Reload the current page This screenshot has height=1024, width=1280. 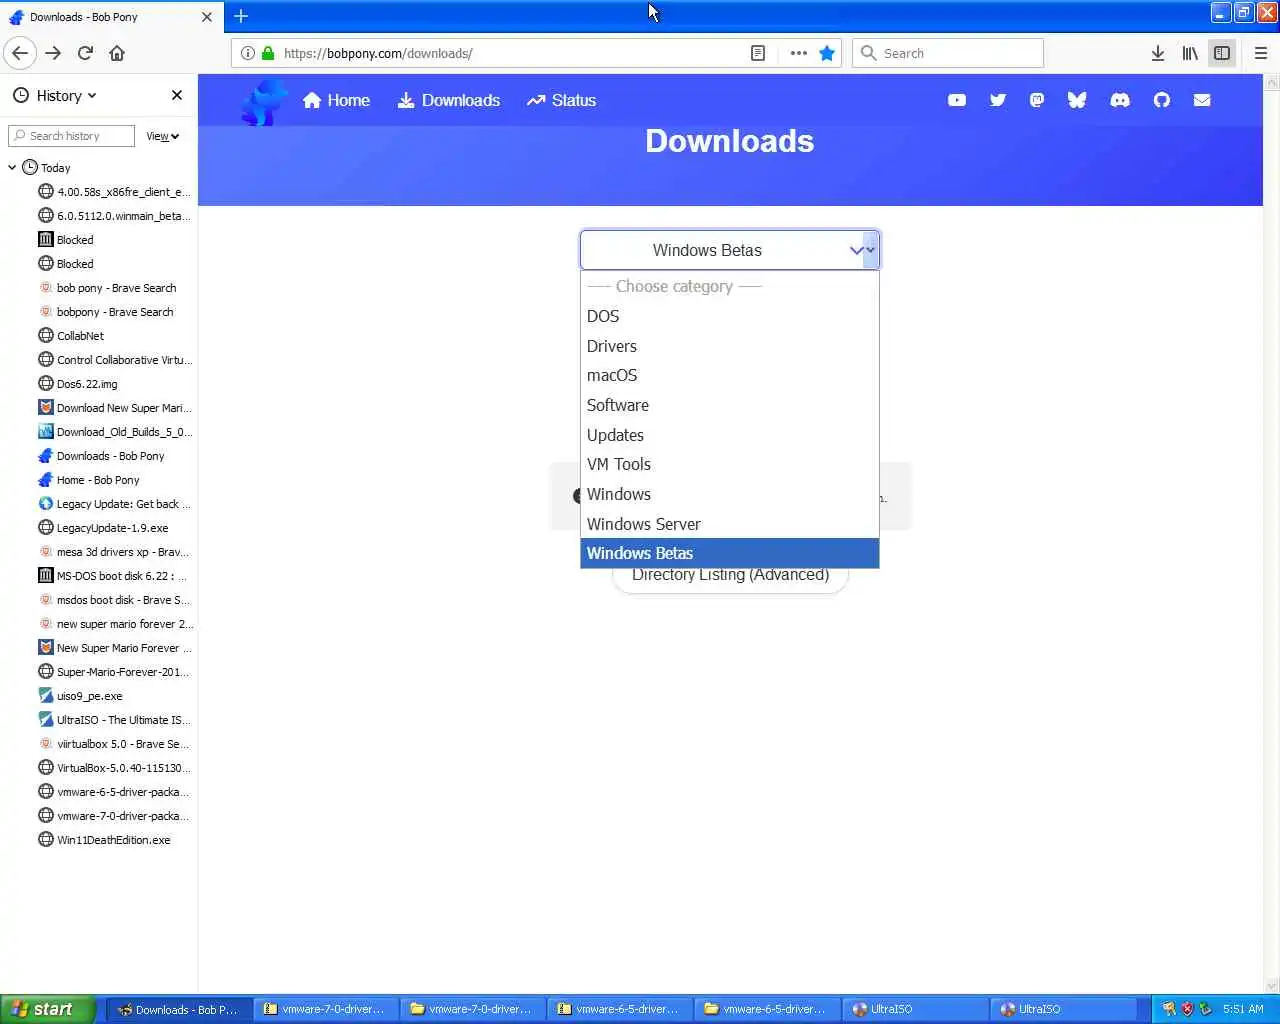pyautogui.click(x=85, y=53)
